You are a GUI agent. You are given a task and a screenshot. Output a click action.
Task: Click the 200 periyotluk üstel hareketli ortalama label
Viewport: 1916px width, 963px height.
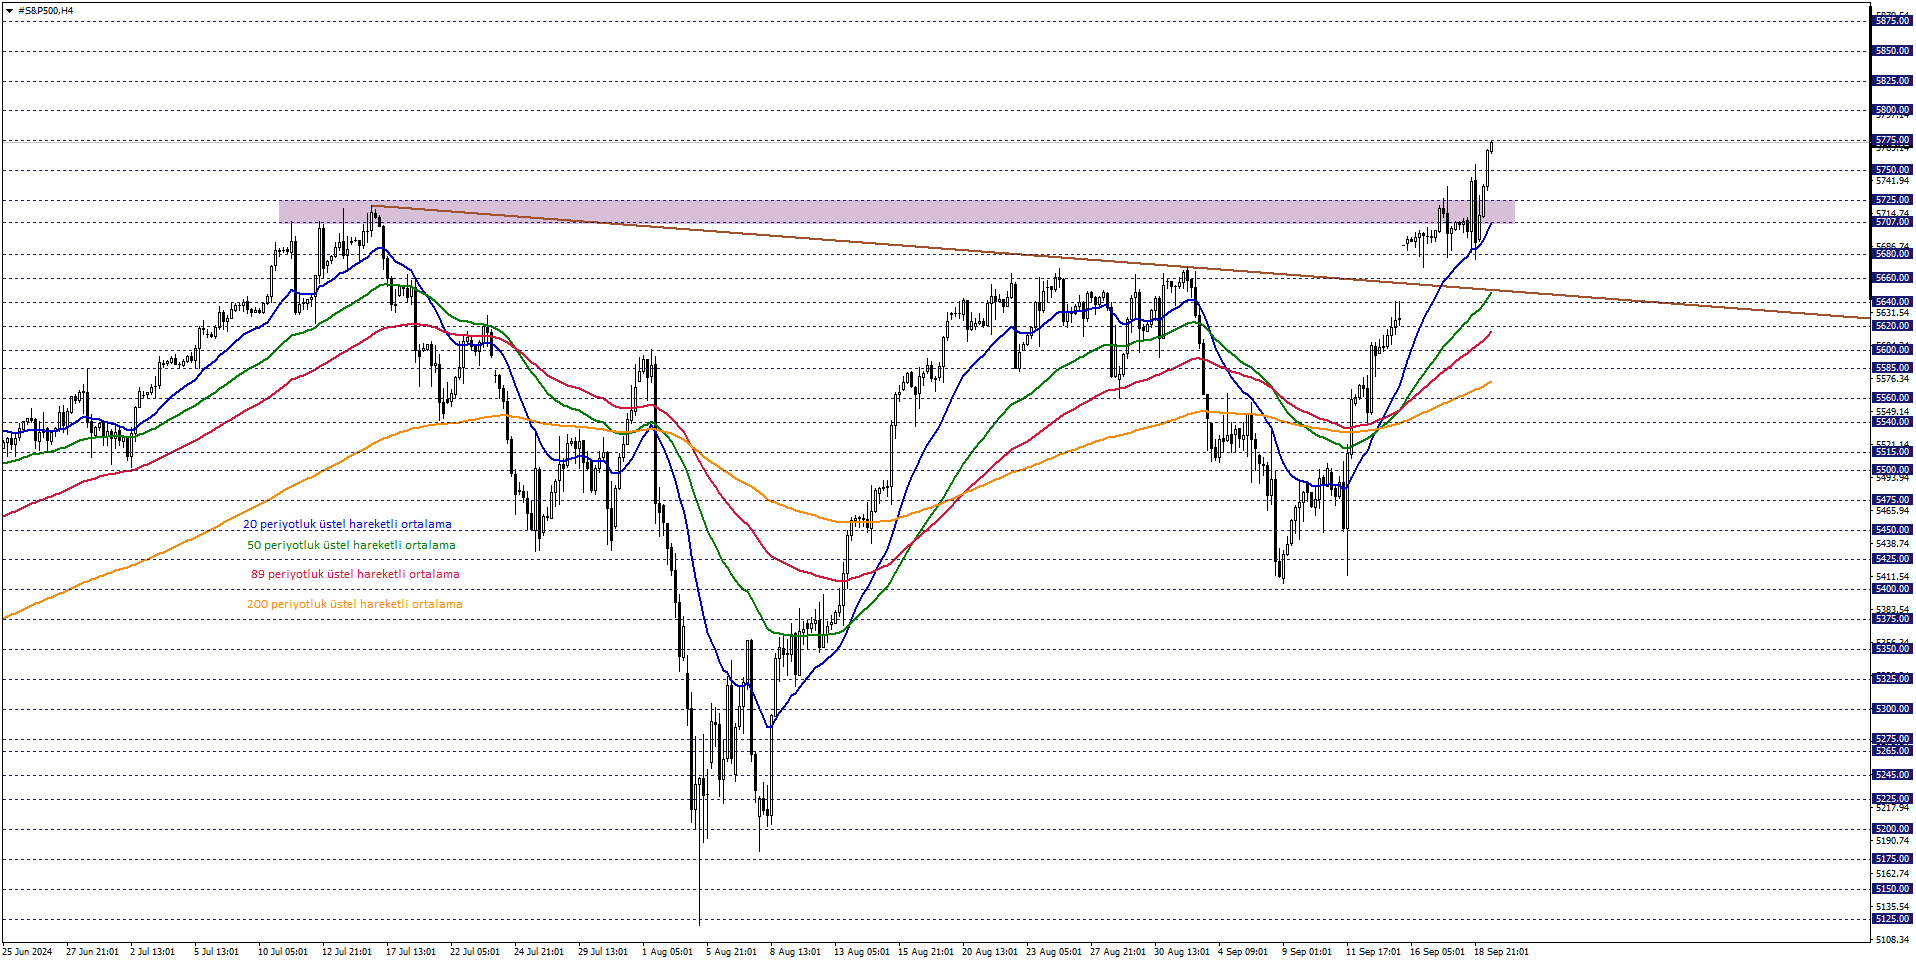tap(355, 604)
